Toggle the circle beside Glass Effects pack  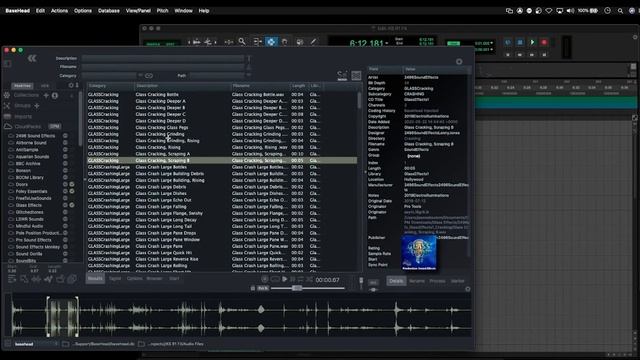(65, 205)
